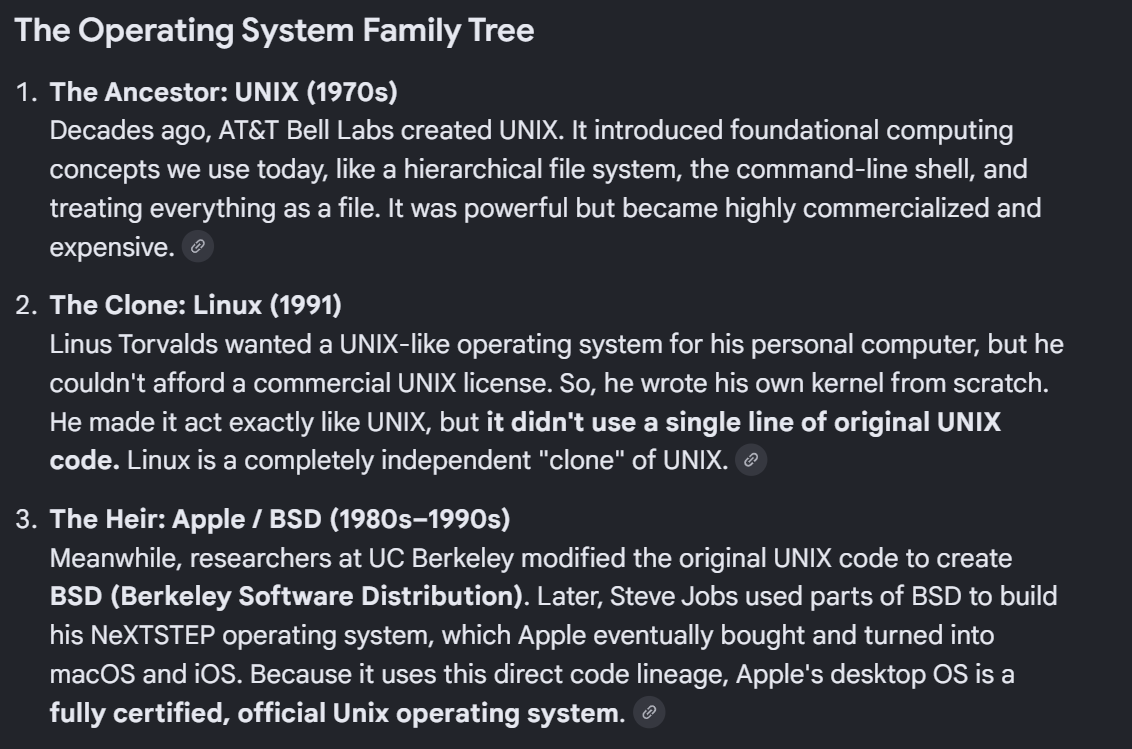Click "The Clone: Linux (1991)" heading
The height and width of the screenshot is (749, 1132).
click(x=196, y=305)
